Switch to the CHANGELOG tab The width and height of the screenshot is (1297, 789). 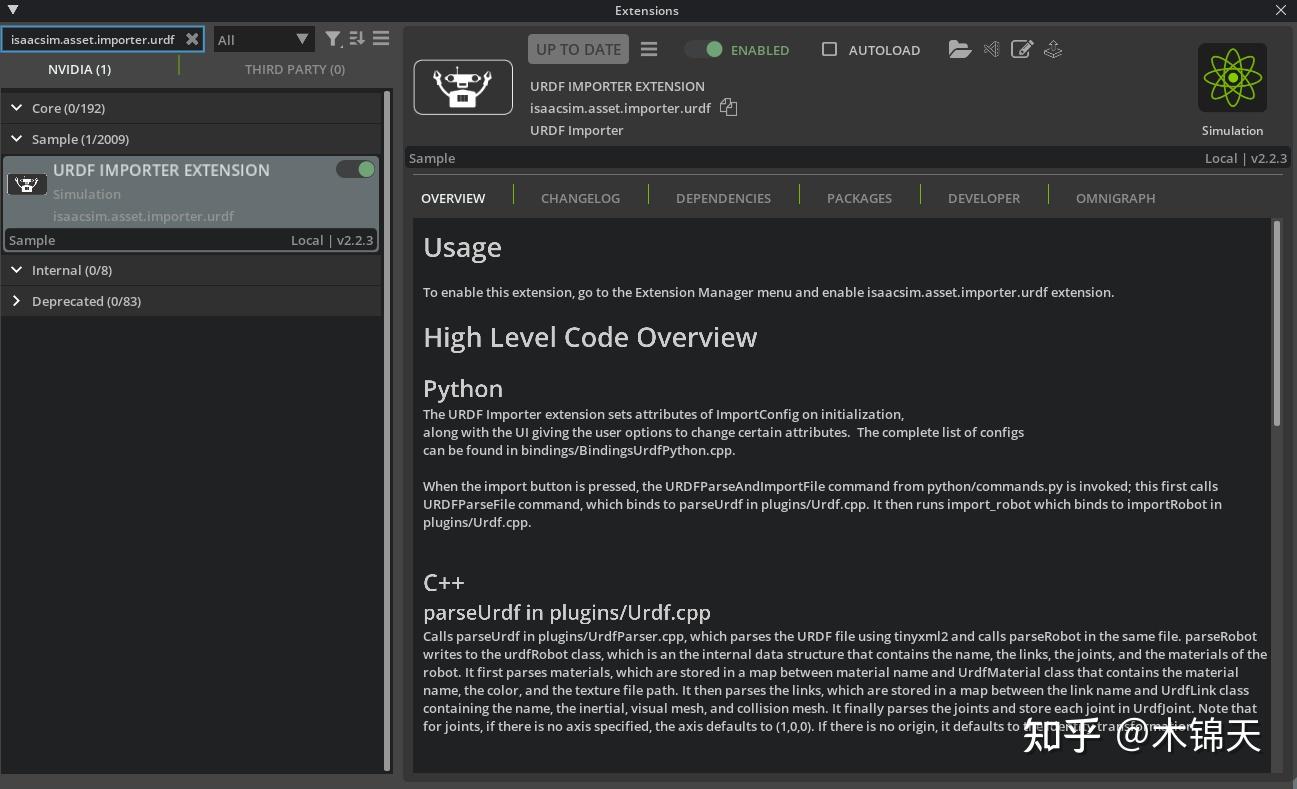(580, 198)
